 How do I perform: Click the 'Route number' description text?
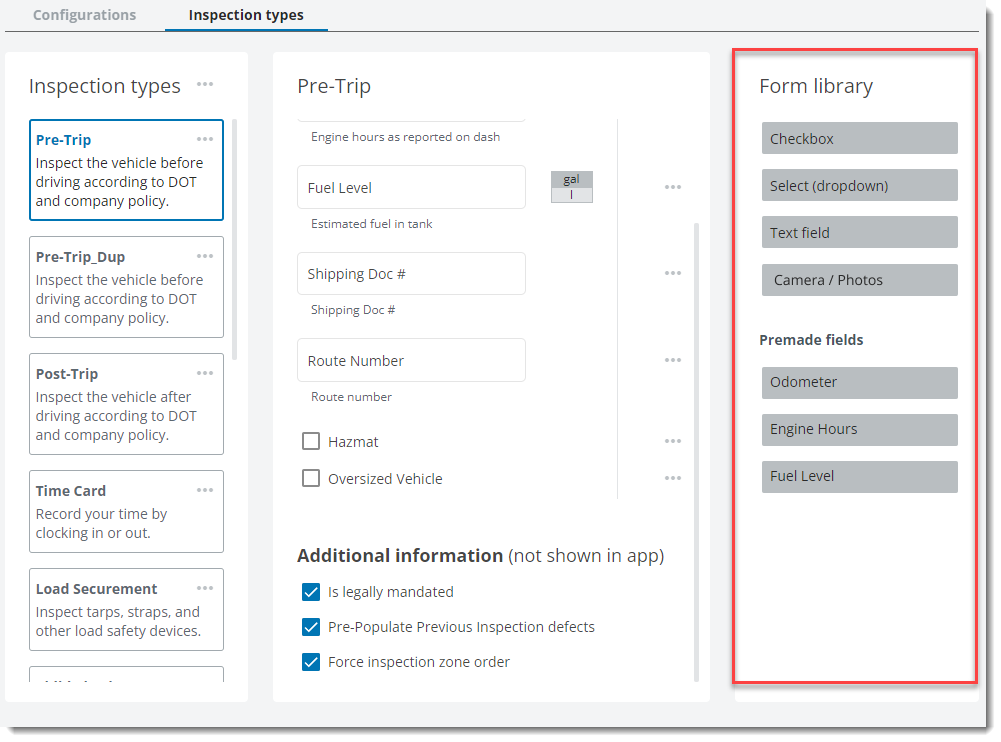[351, 397]
